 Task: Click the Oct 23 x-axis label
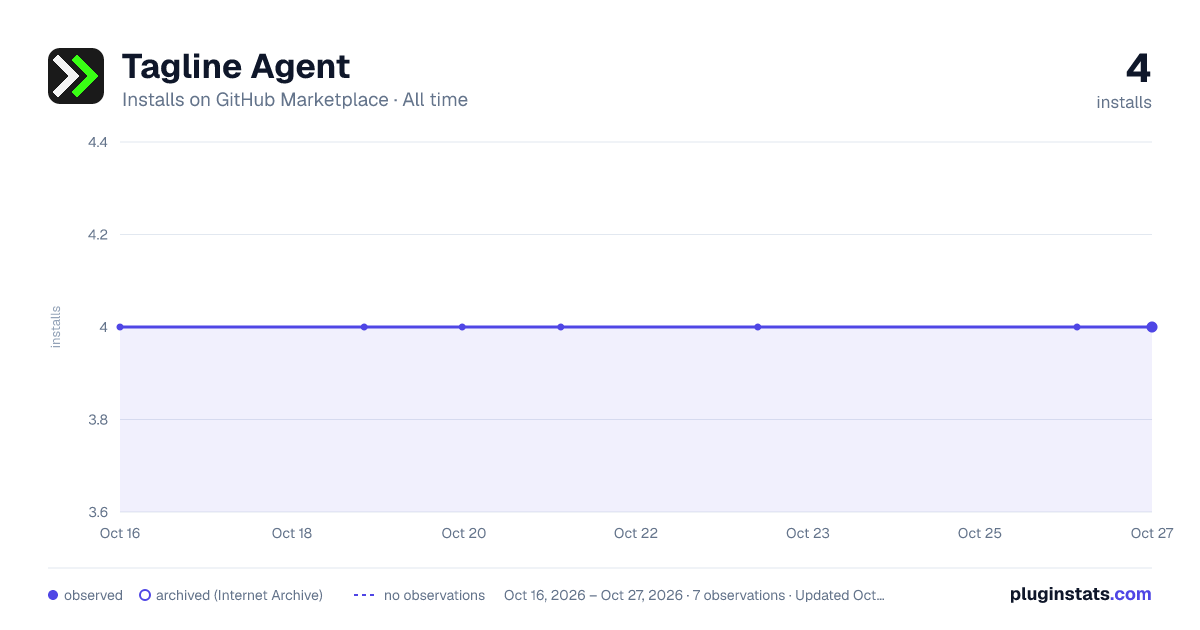click(x=808, y=533)
